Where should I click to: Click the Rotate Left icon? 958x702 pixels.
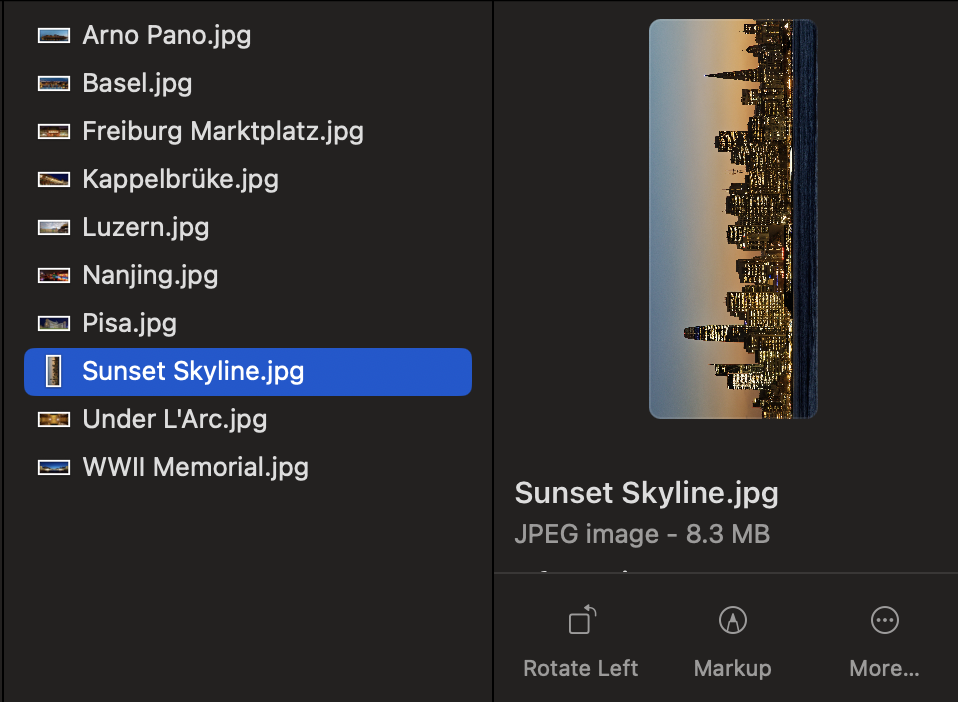coord(581,621)
